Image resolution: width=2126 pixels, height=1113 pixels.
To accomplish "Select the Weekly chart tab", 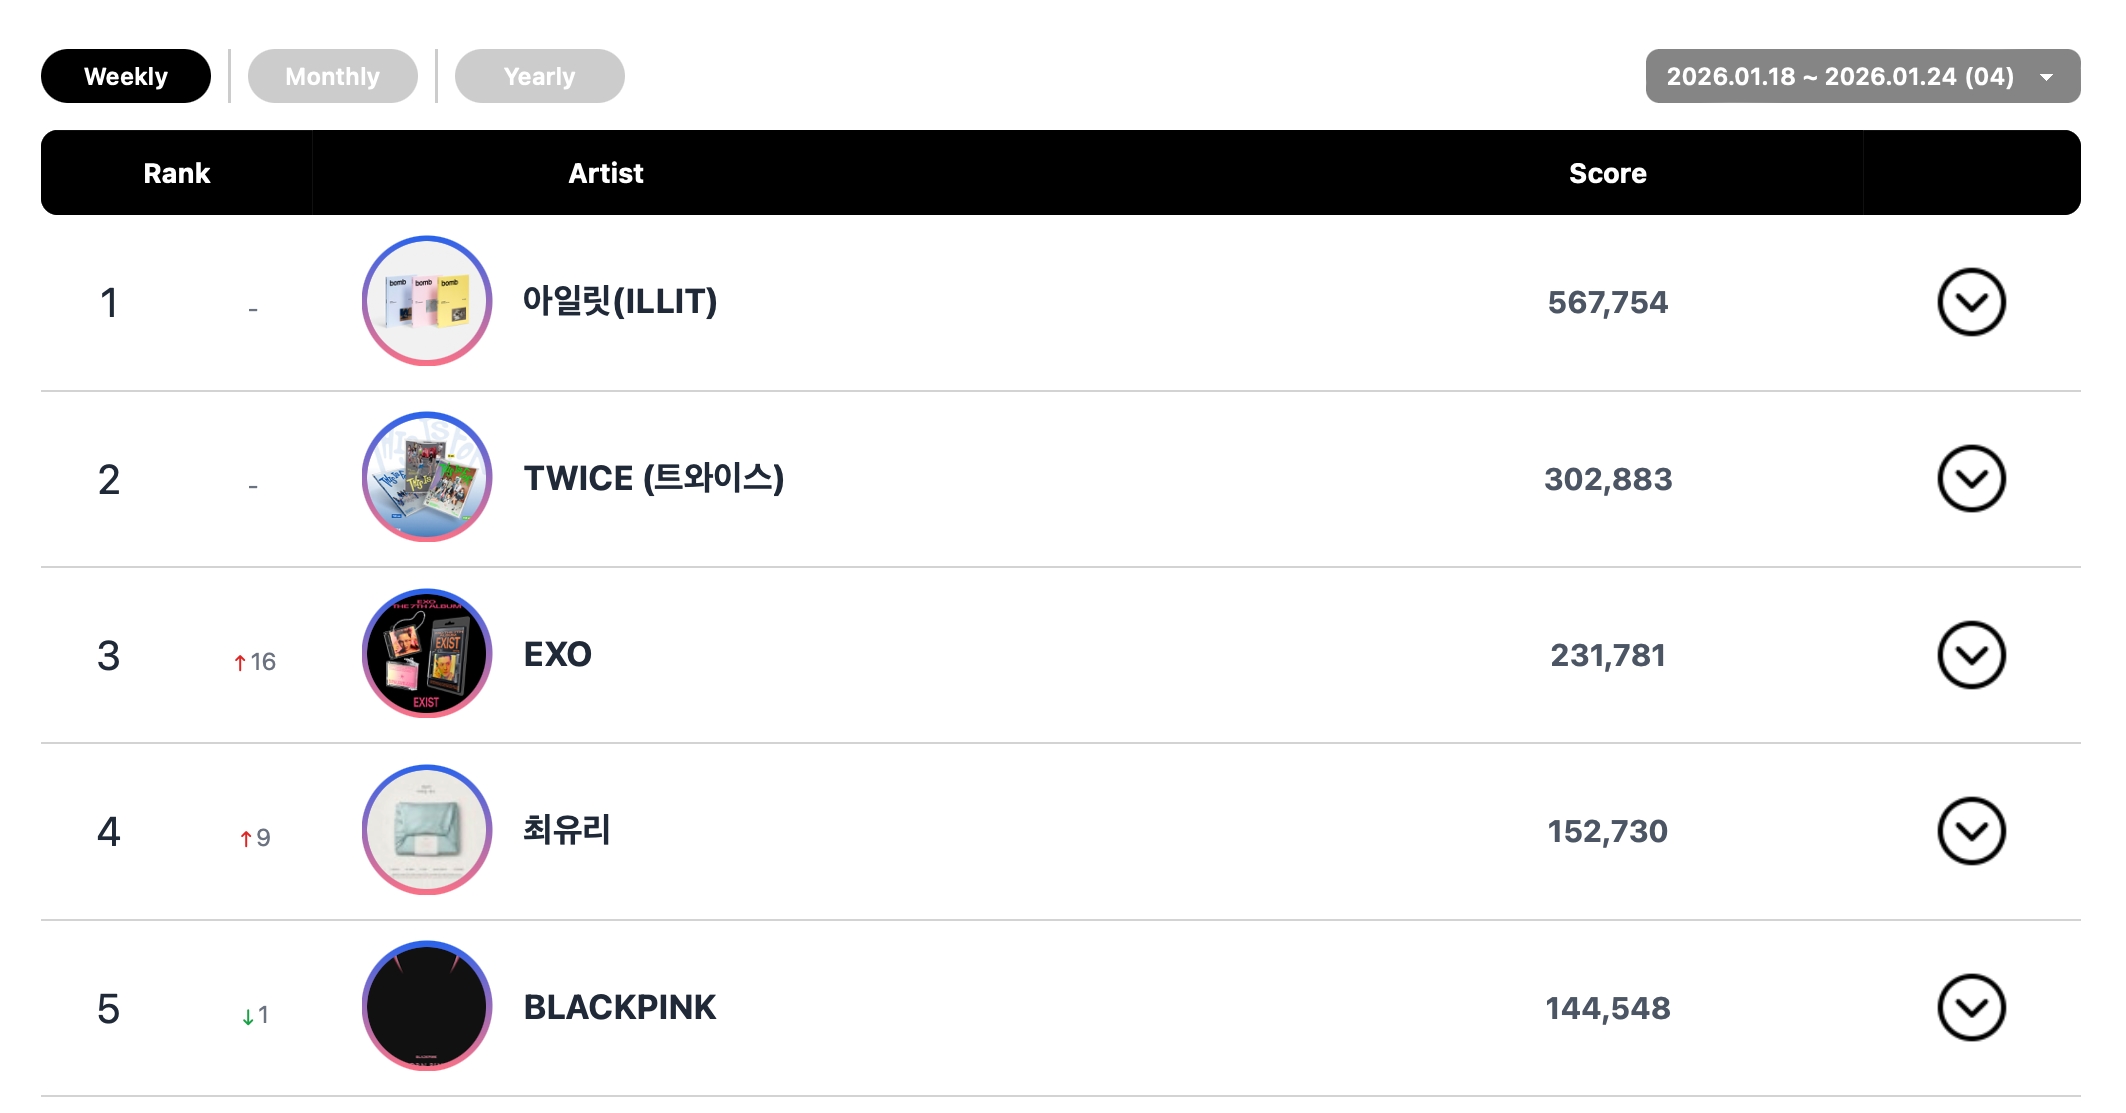I will click(126, 76).
